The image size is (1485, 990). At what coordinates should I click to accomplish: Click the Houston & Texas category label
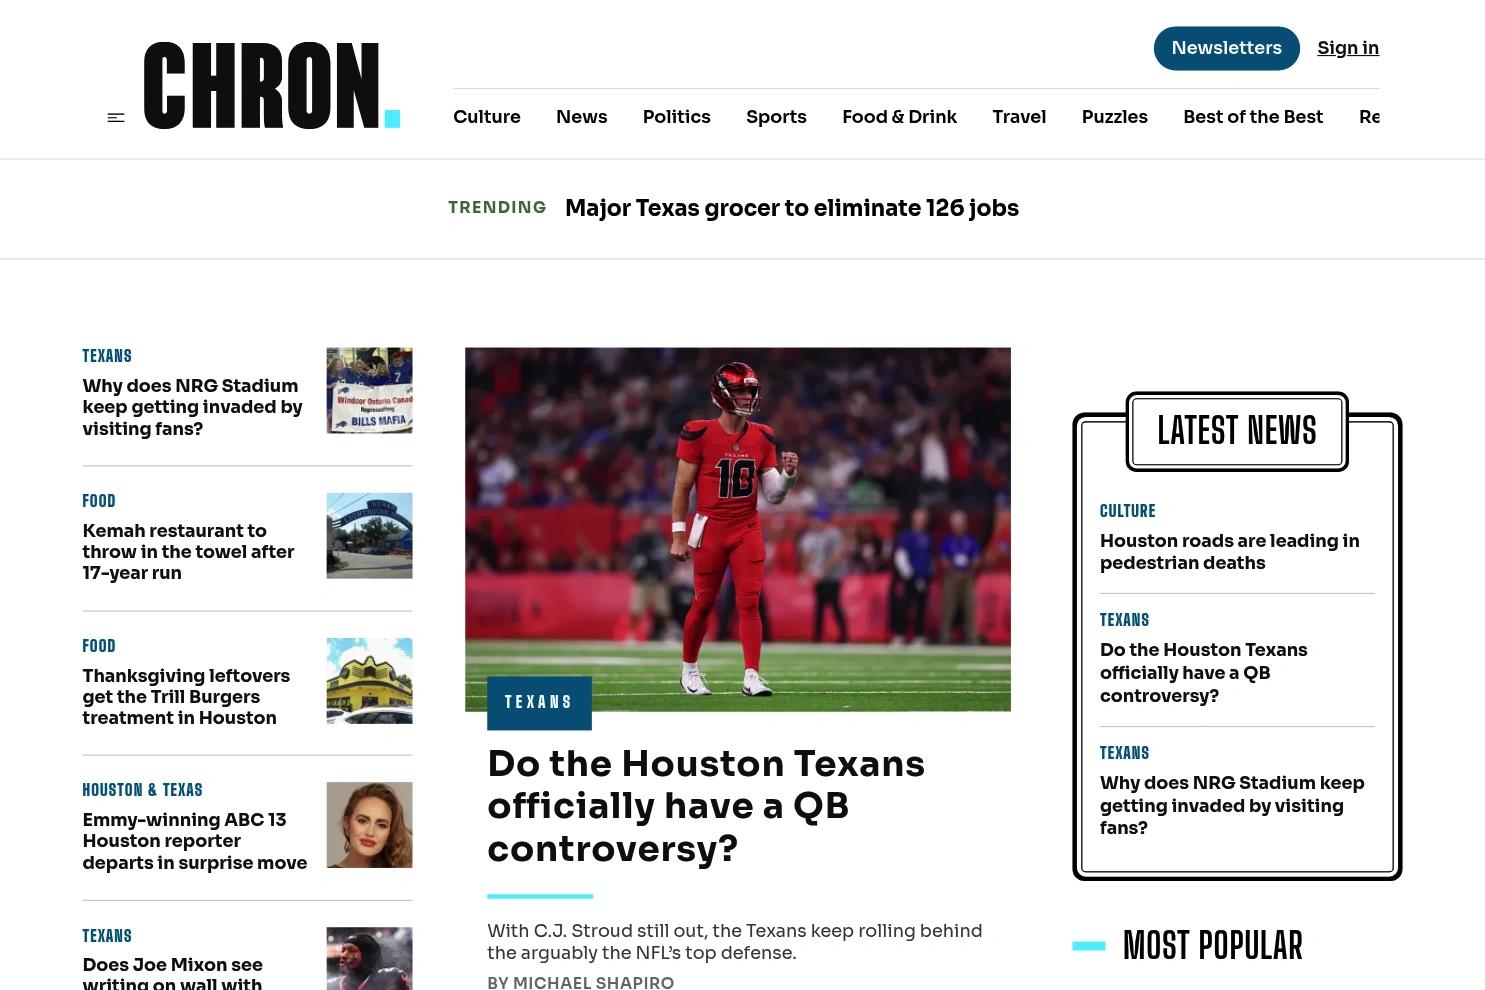coord(142,790)
